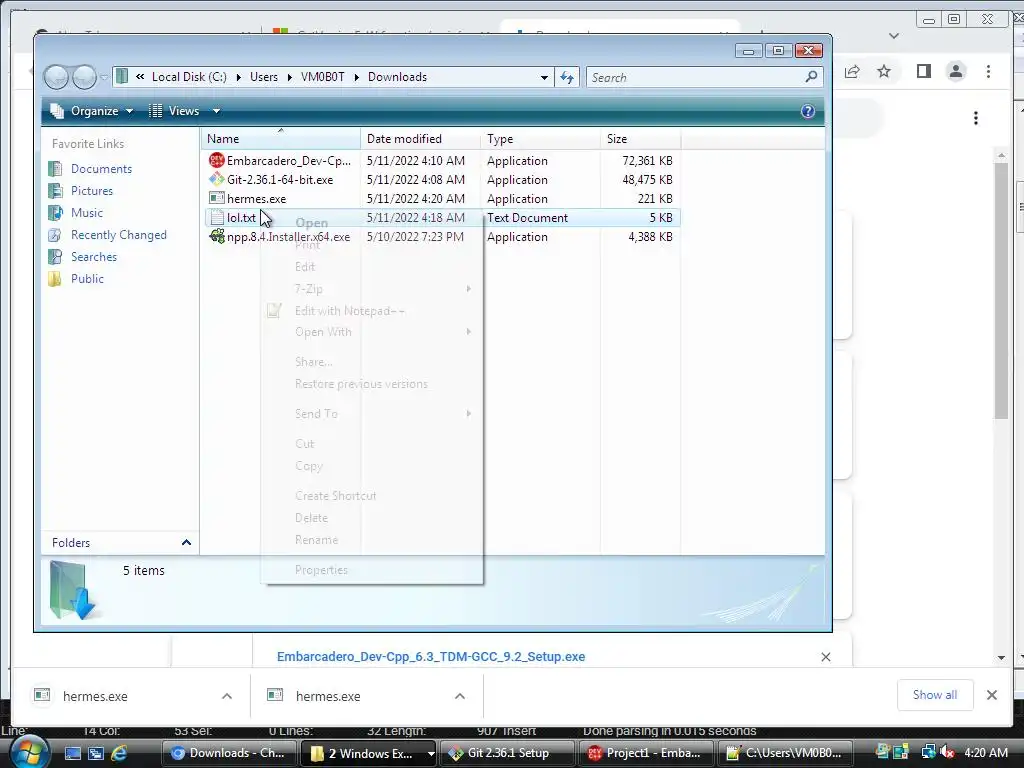The width and height of the screenshot is (1024, 768).
Task: Open the Organize dropdown menu
Action: pos(92,111)
